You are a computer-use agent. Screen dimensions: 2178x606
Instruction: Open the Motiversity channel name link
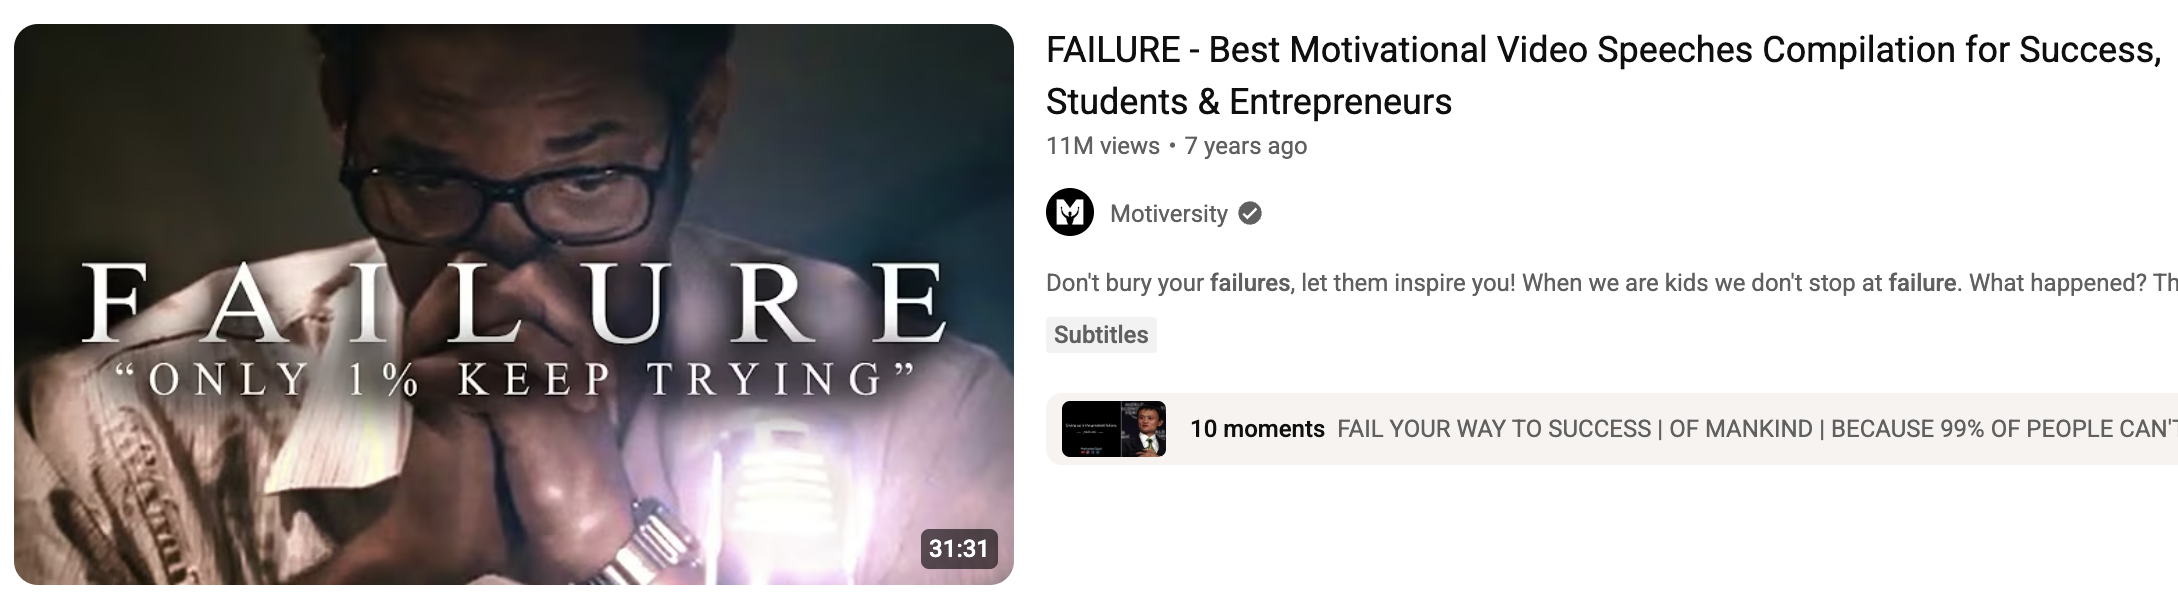1169,213
